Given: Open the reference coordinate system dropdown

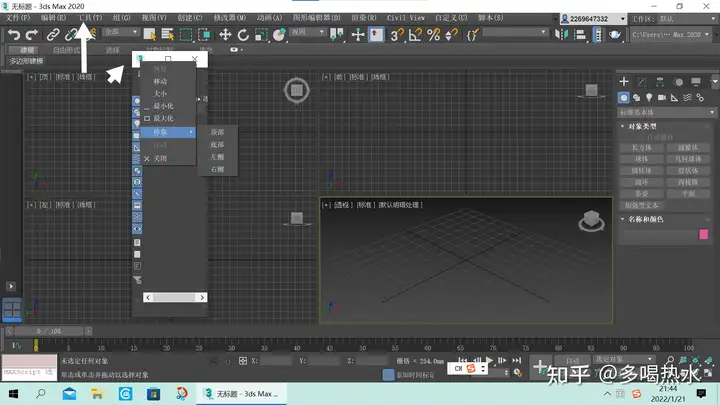Looking at the screenshot, I should (x=308, y=32).
